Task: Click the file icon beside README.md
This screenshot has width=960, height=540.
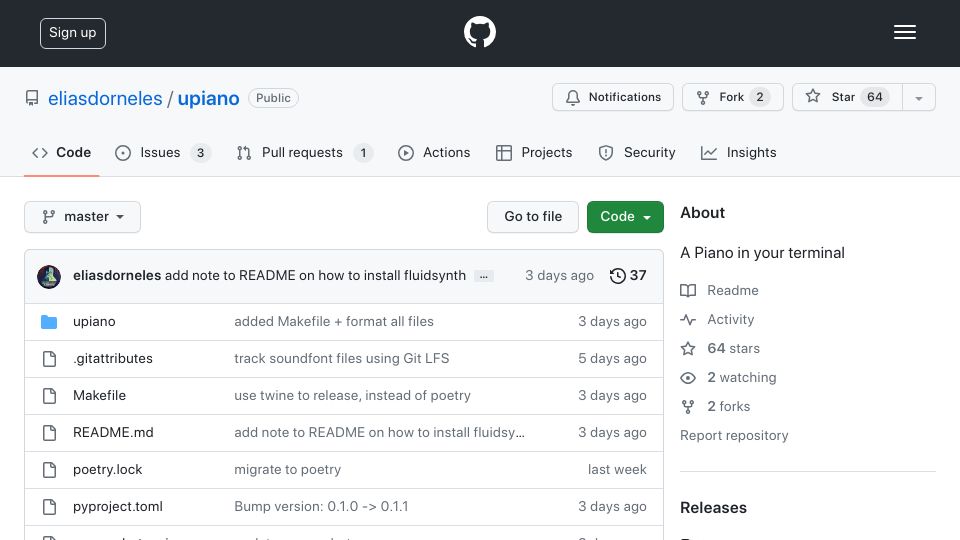Action: pyautogui.click(x=49, y=433)
